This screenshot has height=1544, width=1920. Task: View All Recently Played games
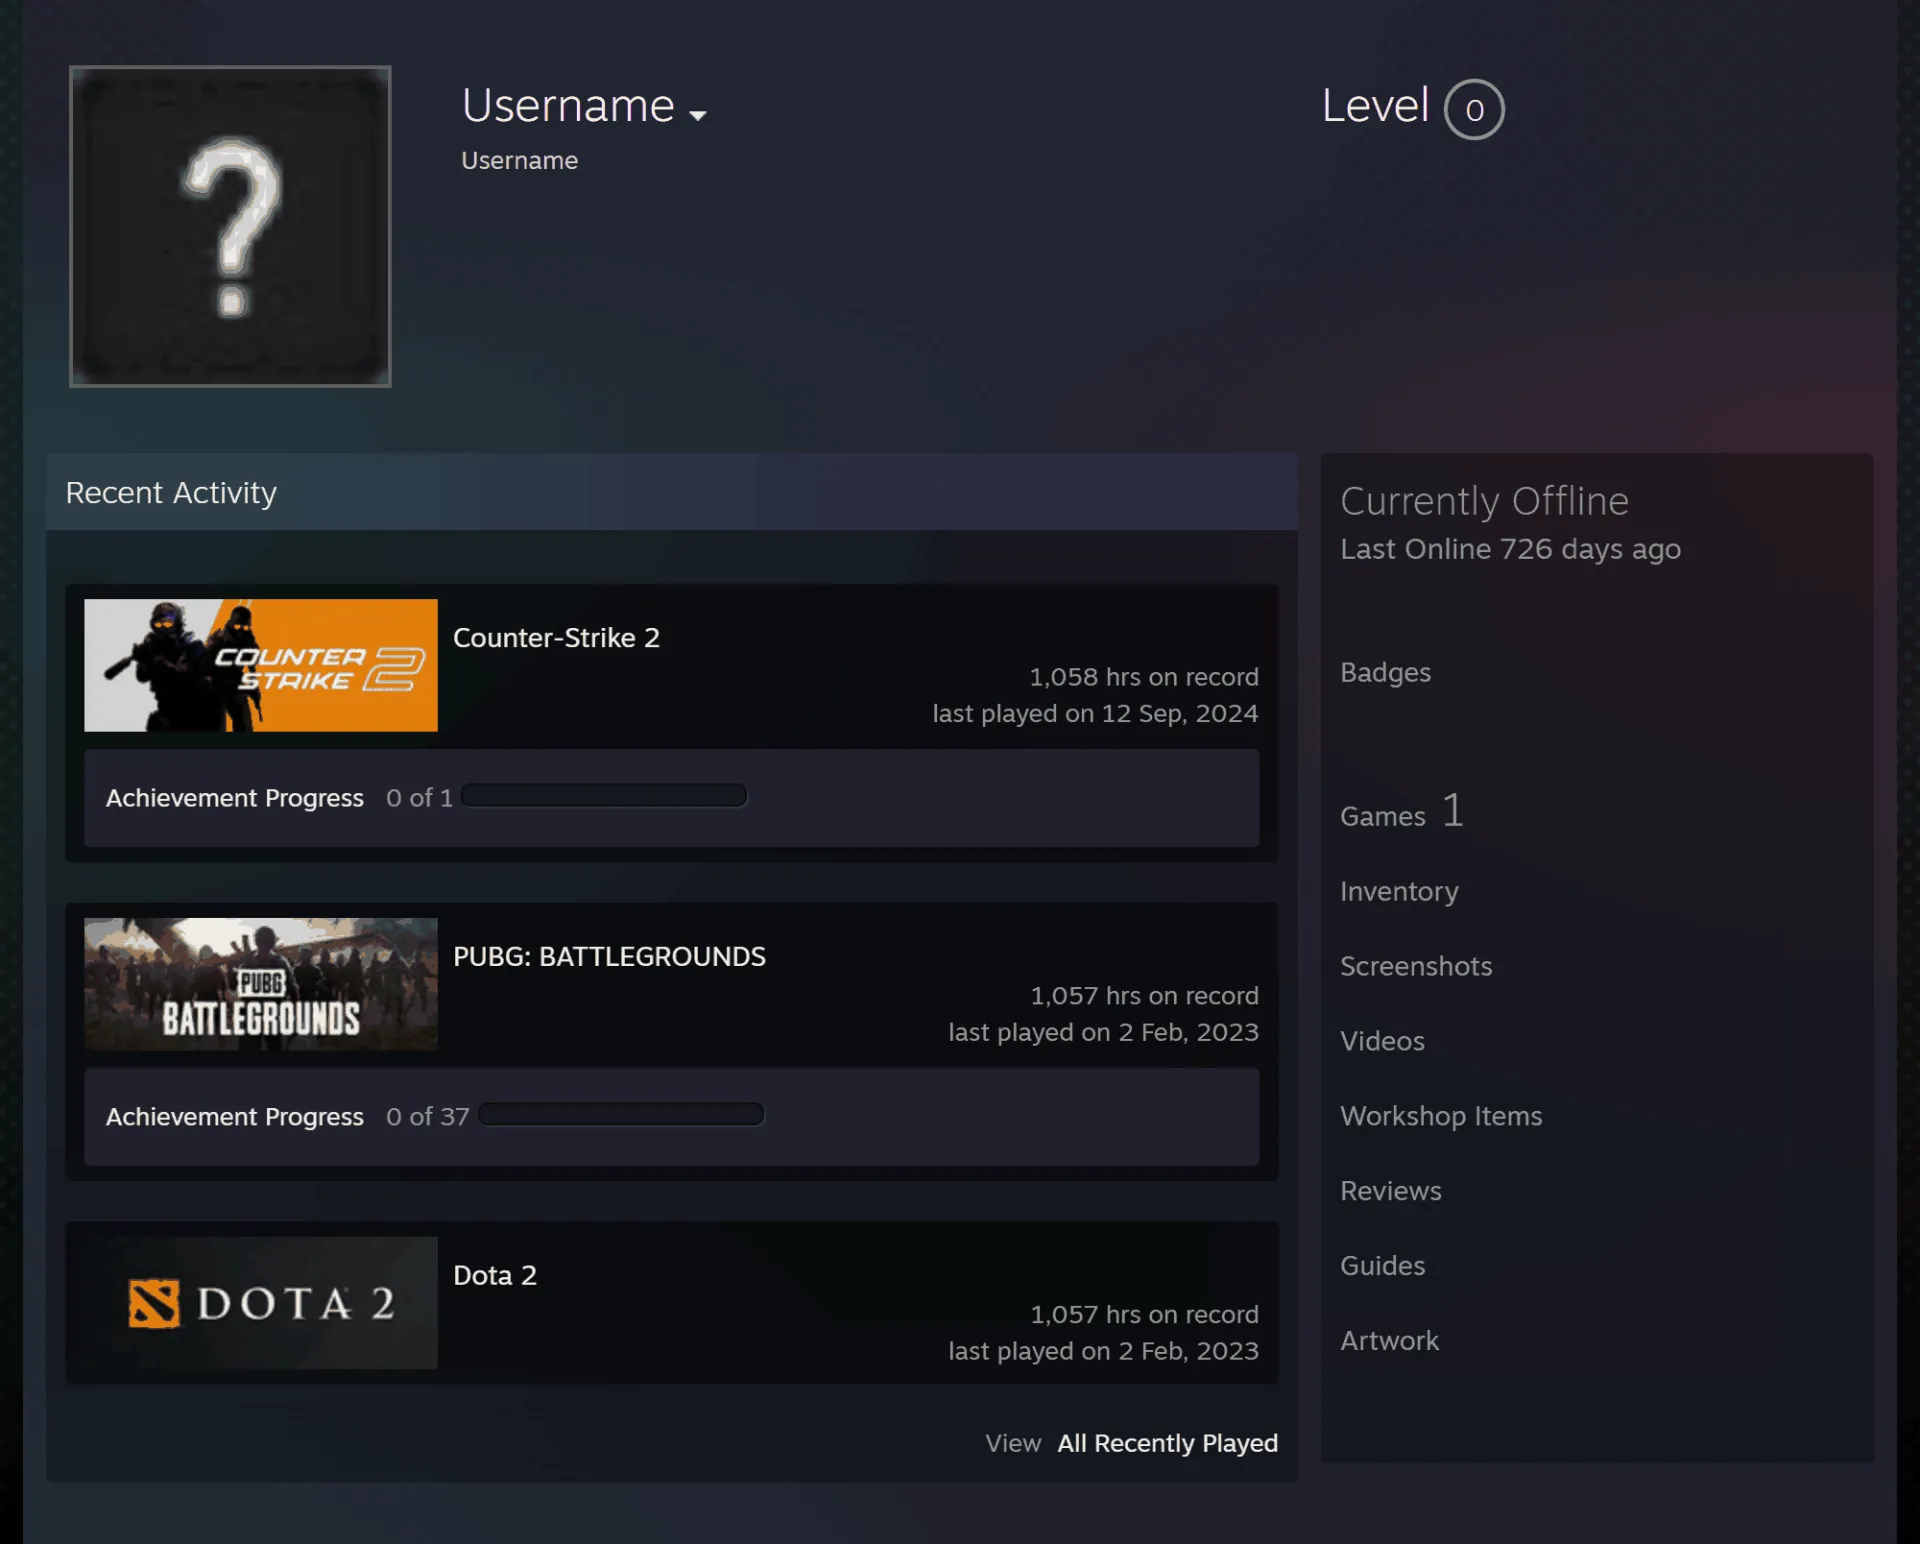point(1167,1443)
